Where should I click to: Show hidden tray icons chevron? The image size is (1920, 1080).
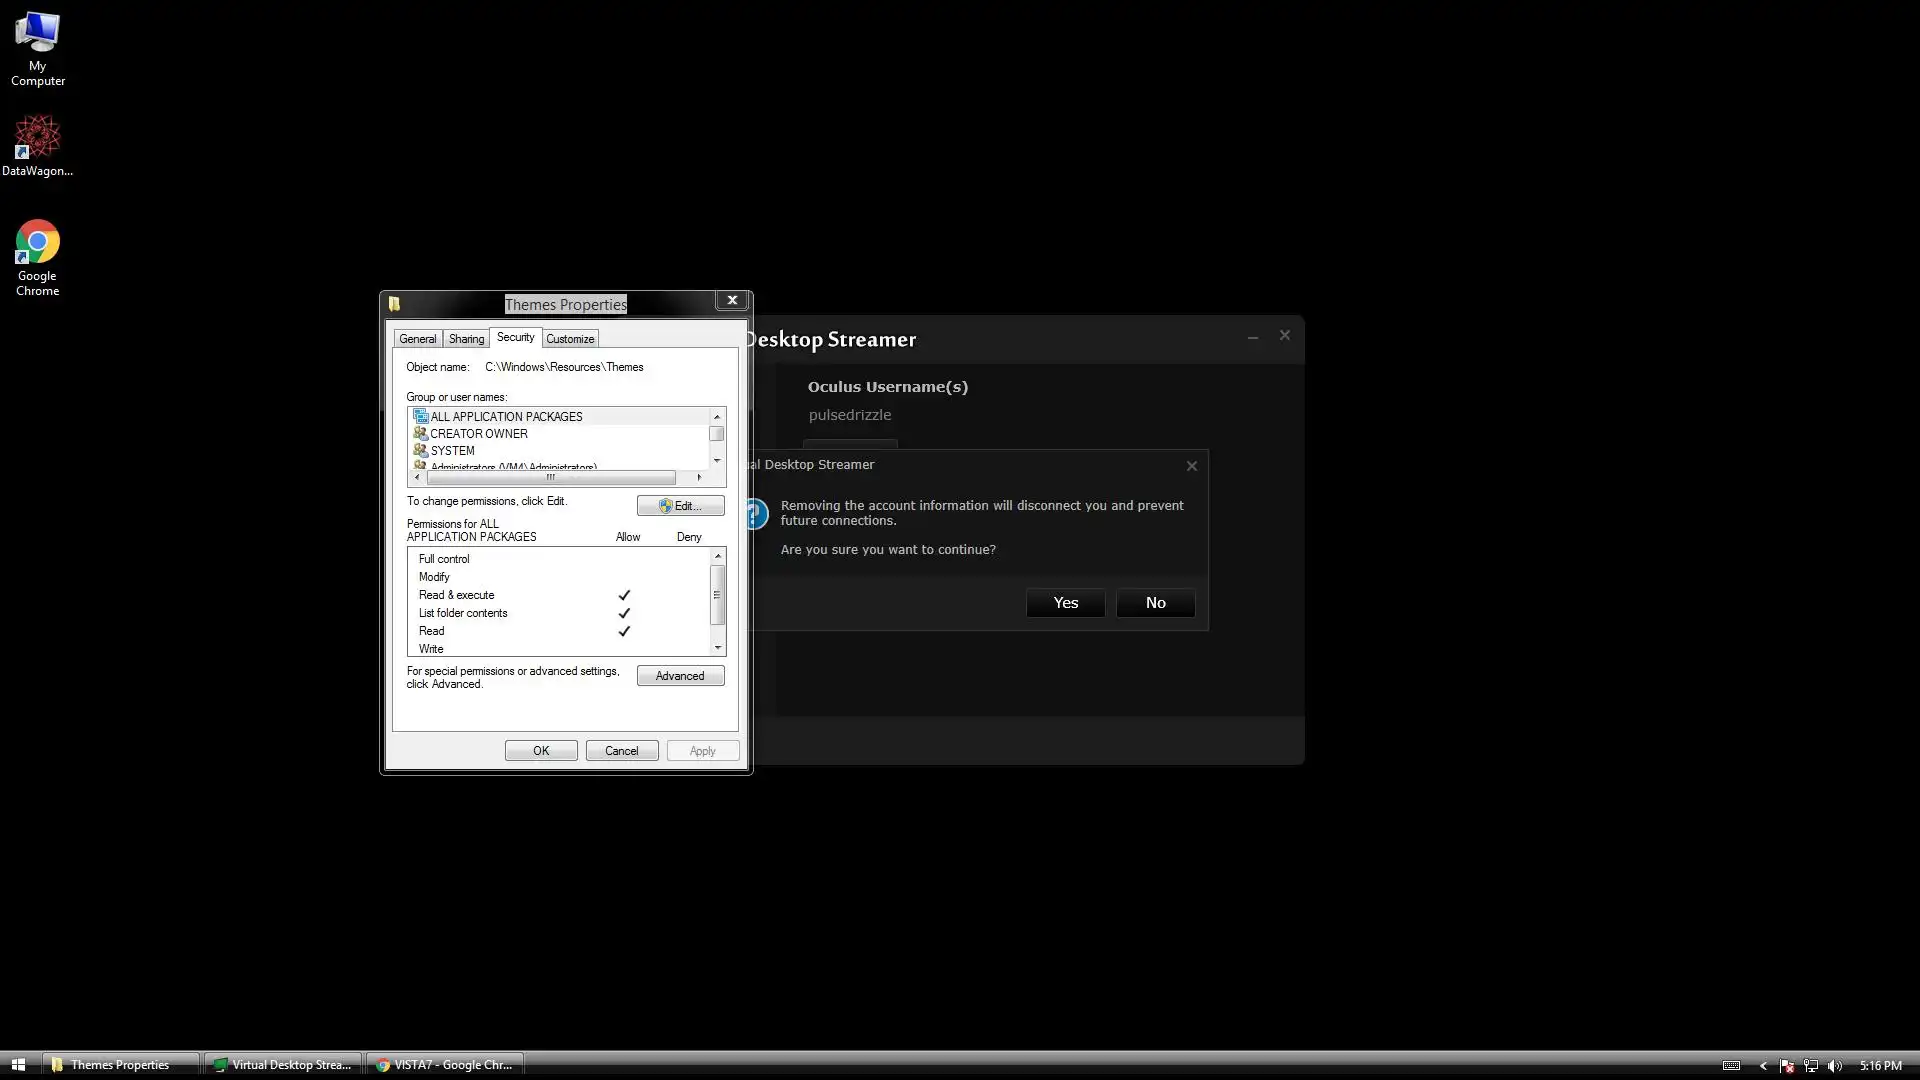[1763, 1066]
